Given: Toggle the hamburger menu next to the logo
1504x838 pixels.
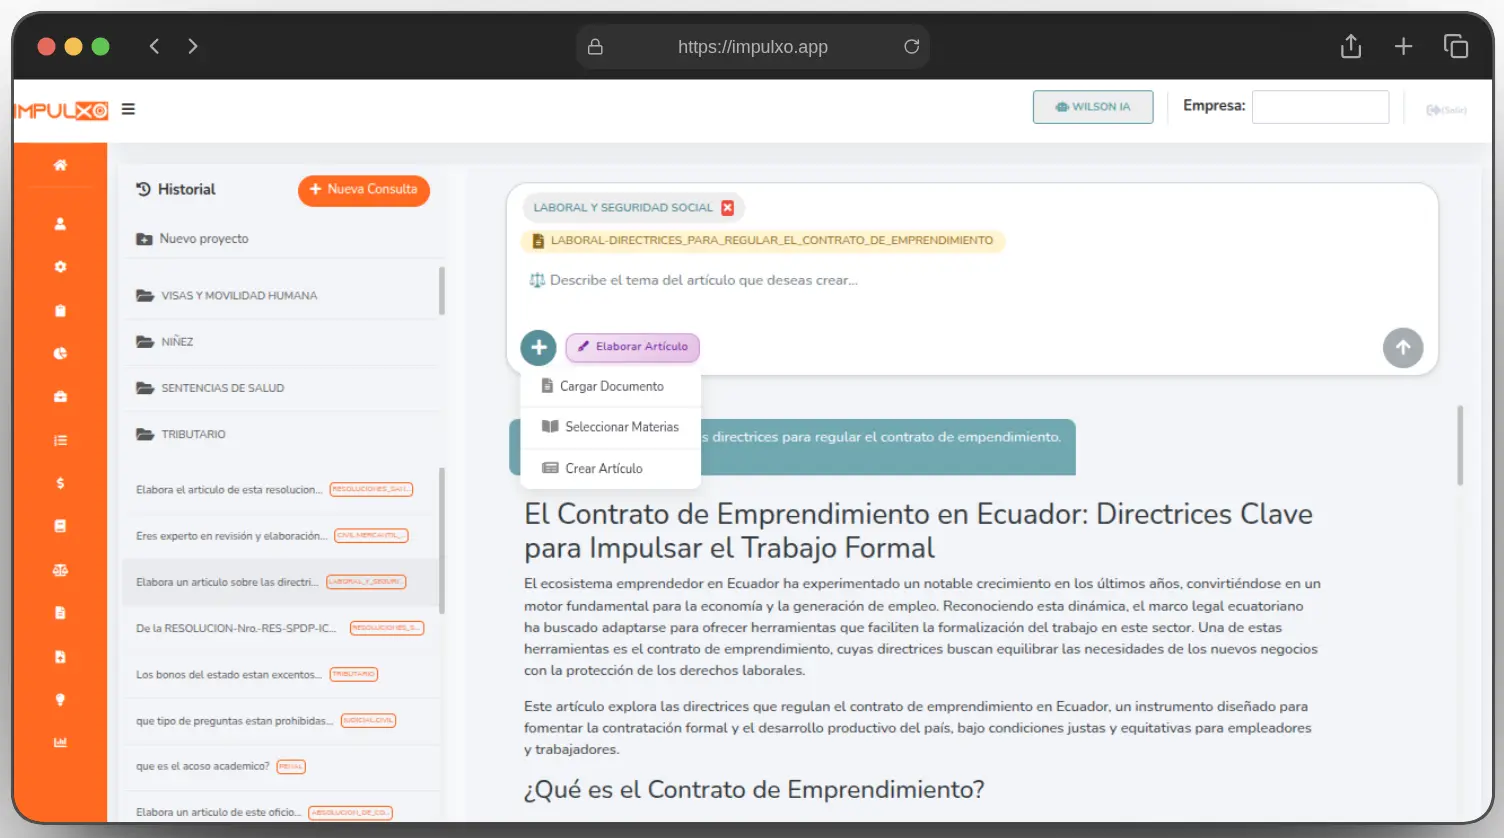Looking at the screenshot, I should (x=128, y=108).
